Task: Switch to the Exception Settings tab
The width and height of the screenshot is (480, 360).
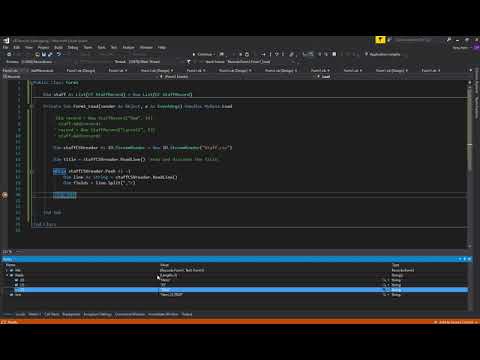Action: pyautogui.click(x=98, y=314)
